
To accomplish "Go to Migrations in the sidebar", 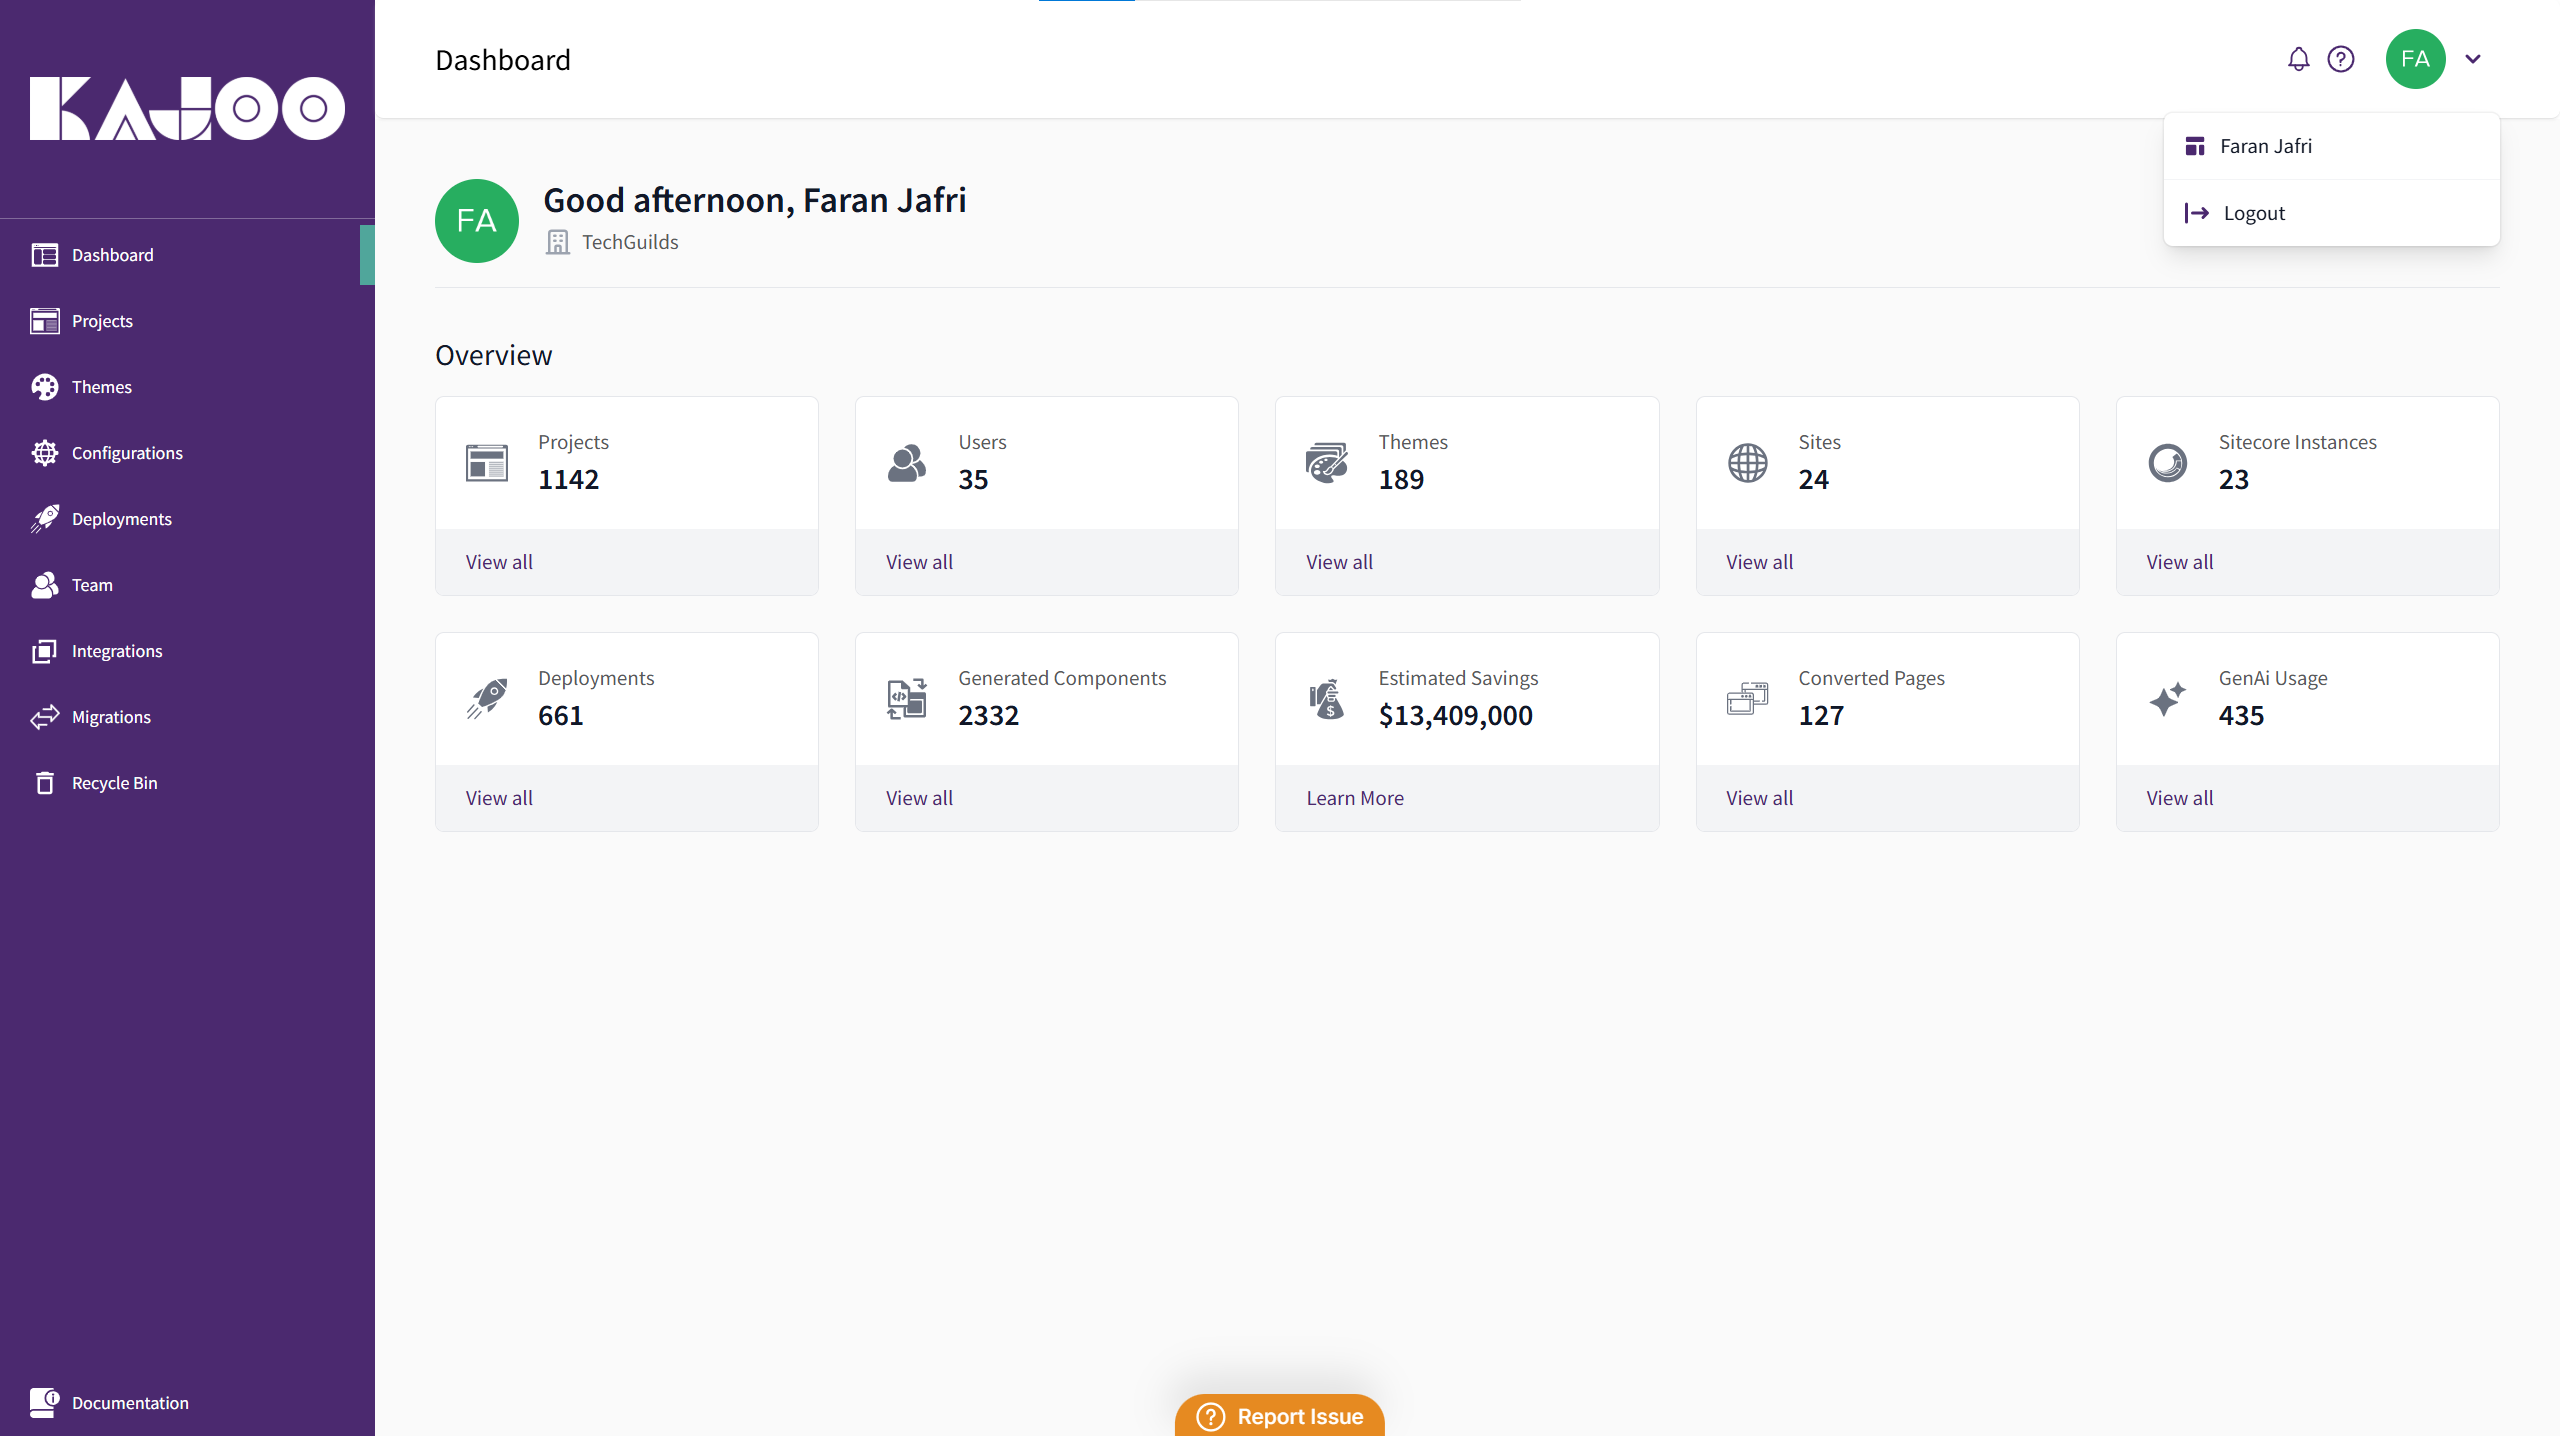I will point(111,717).
